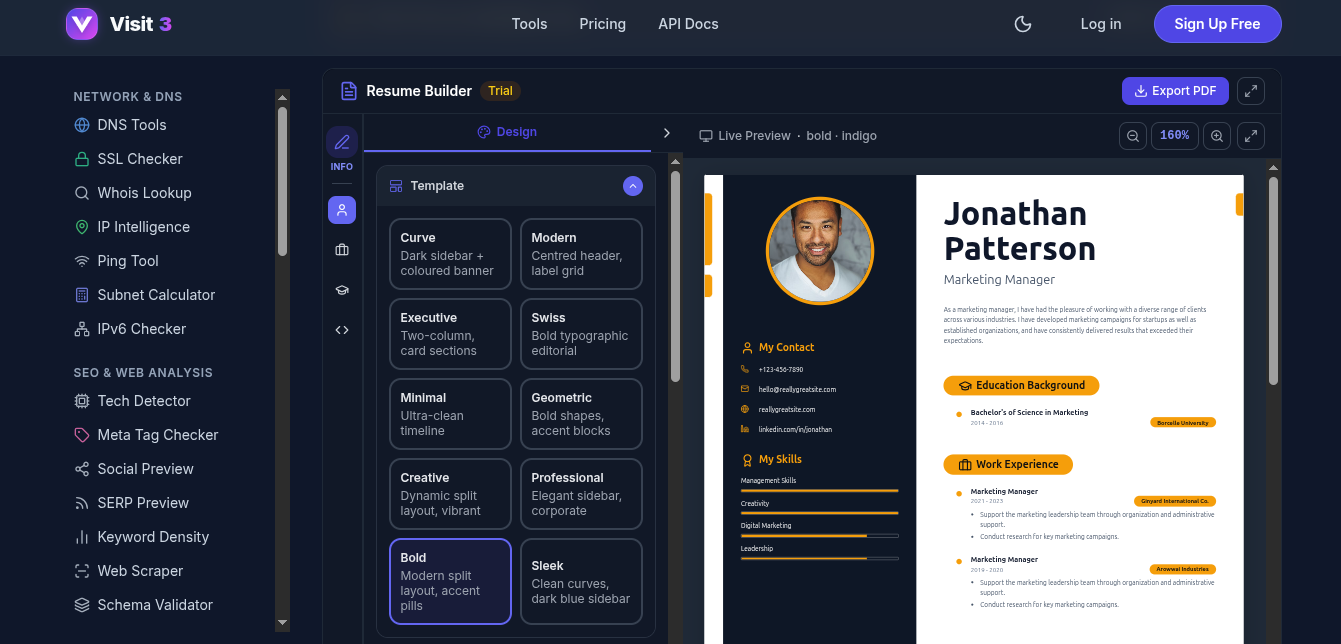Click the left sidebar scrollbar thumb

click(282, 180)
